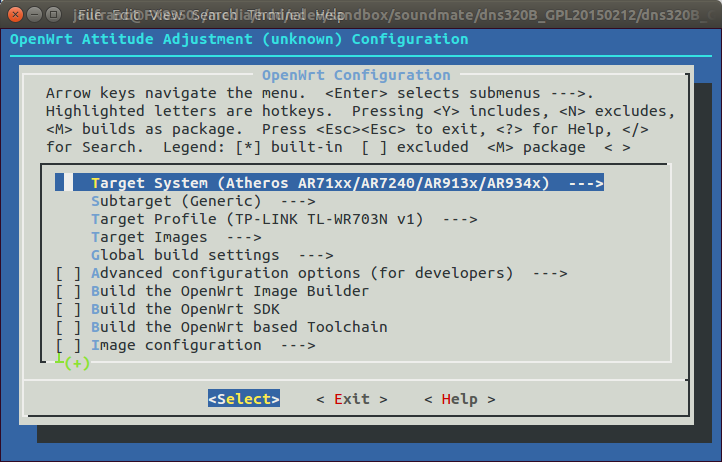Click the OpenWrt Configuration dialog title
Image resolution: width=722 pixels, height=462 pixels.
[356, 75]
